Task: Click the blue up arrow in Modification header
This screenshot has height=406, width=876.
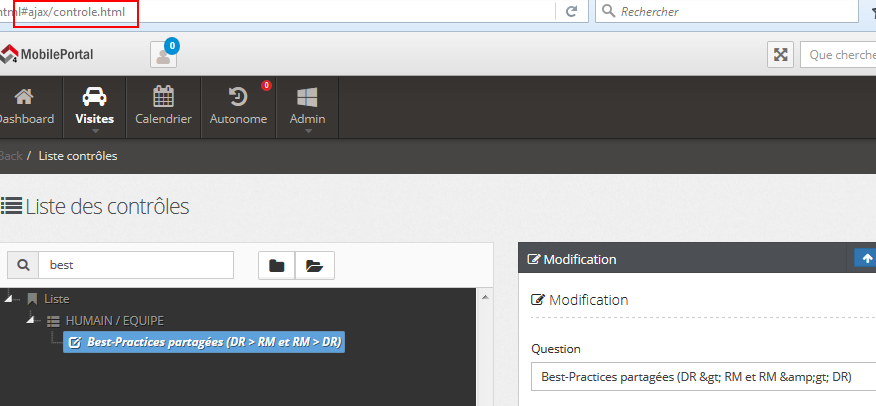Action: [x=865, y=258]
